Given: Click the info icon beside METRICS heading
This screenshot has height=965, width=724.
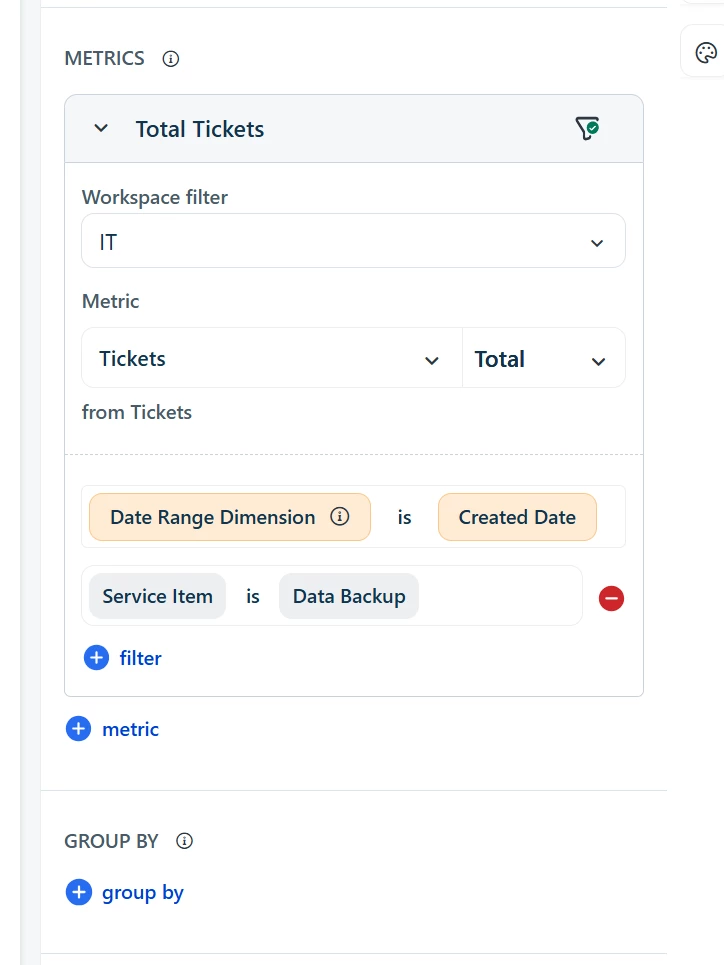Looking at the screenshot, I should tap(171, 59).
